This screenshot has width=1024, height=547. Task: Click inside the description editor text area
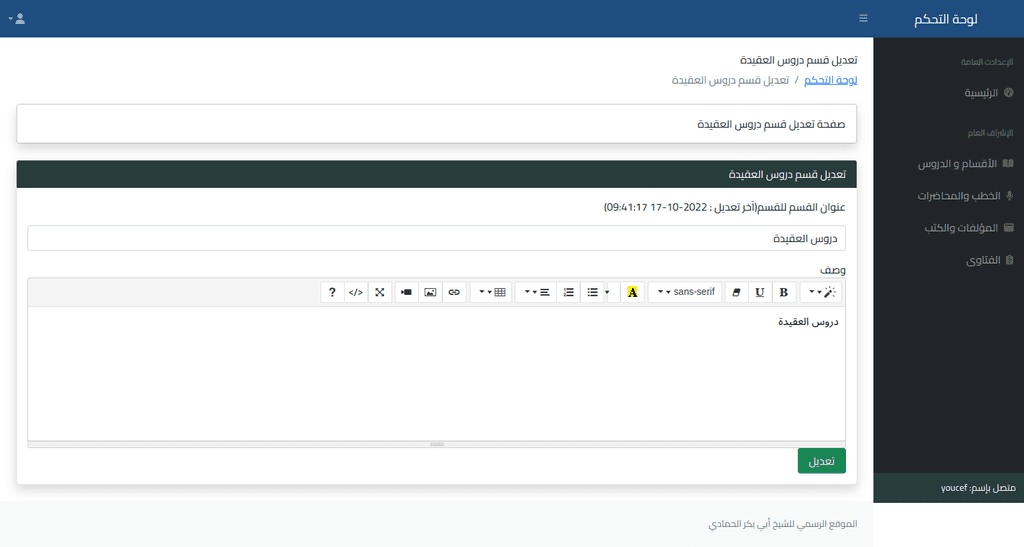click(436, 374)
